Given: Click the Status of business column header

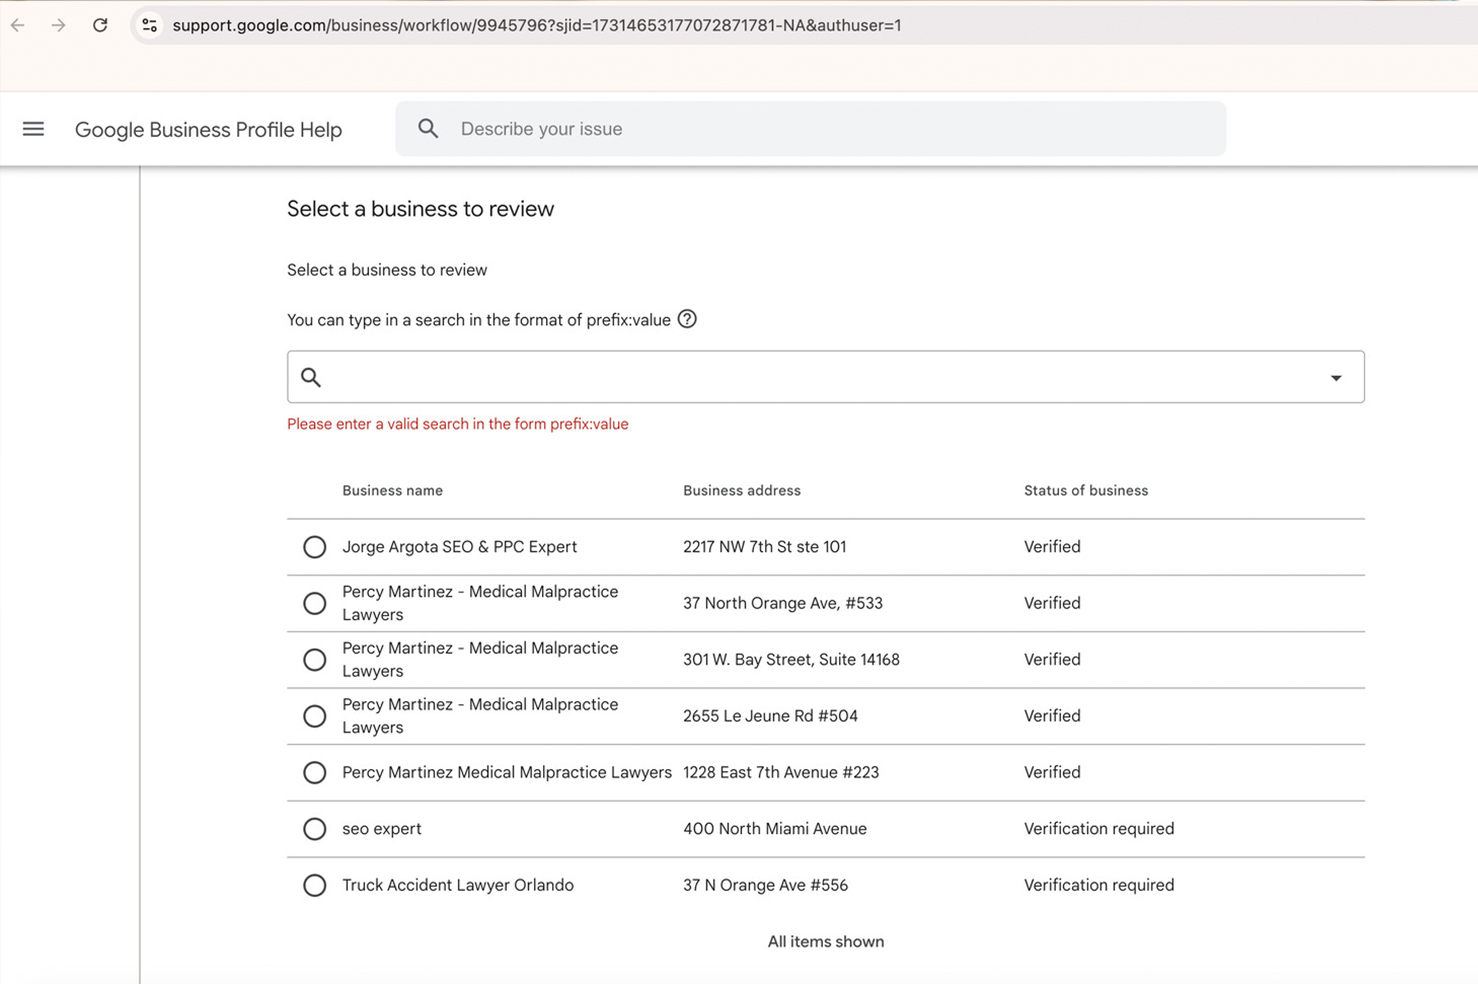Looking at the screenshot, I should click(x=1086, y=491).
